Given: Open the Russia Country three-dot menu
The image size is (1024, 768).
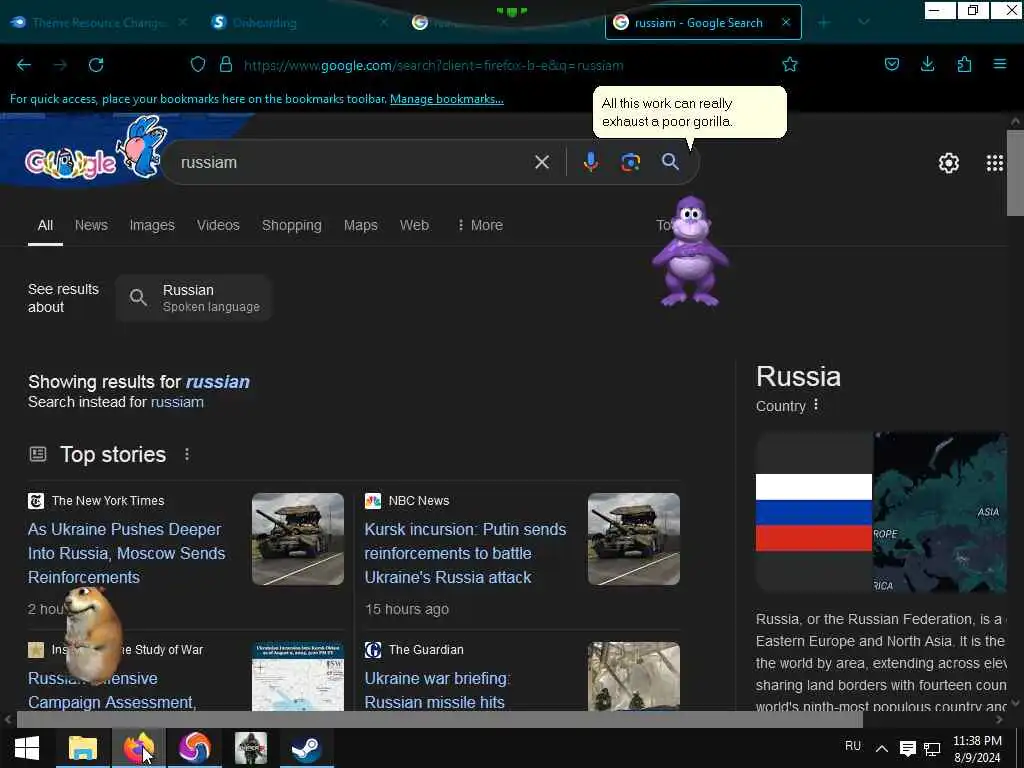Looking at the screenshot, I should click(x=816, y=406).
